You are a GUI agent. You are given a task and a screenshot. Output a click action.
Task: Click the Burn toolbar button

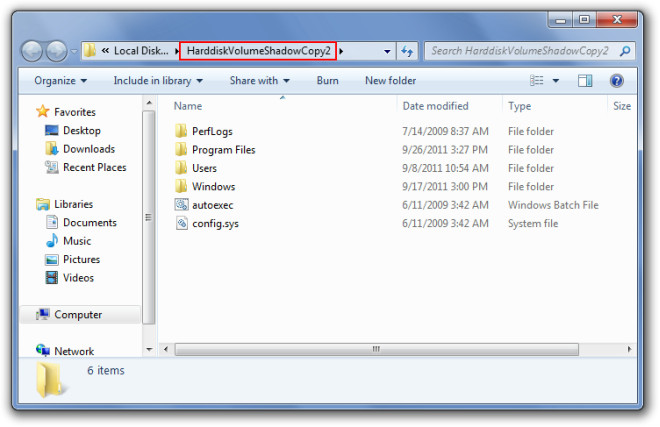327,80
